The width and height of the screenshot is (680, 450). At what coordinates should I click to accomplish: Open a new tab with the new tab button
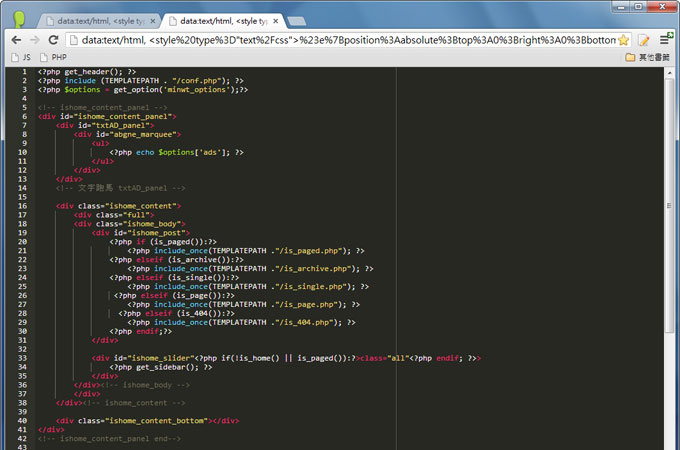pyautogui.click(x=297, y=21)
